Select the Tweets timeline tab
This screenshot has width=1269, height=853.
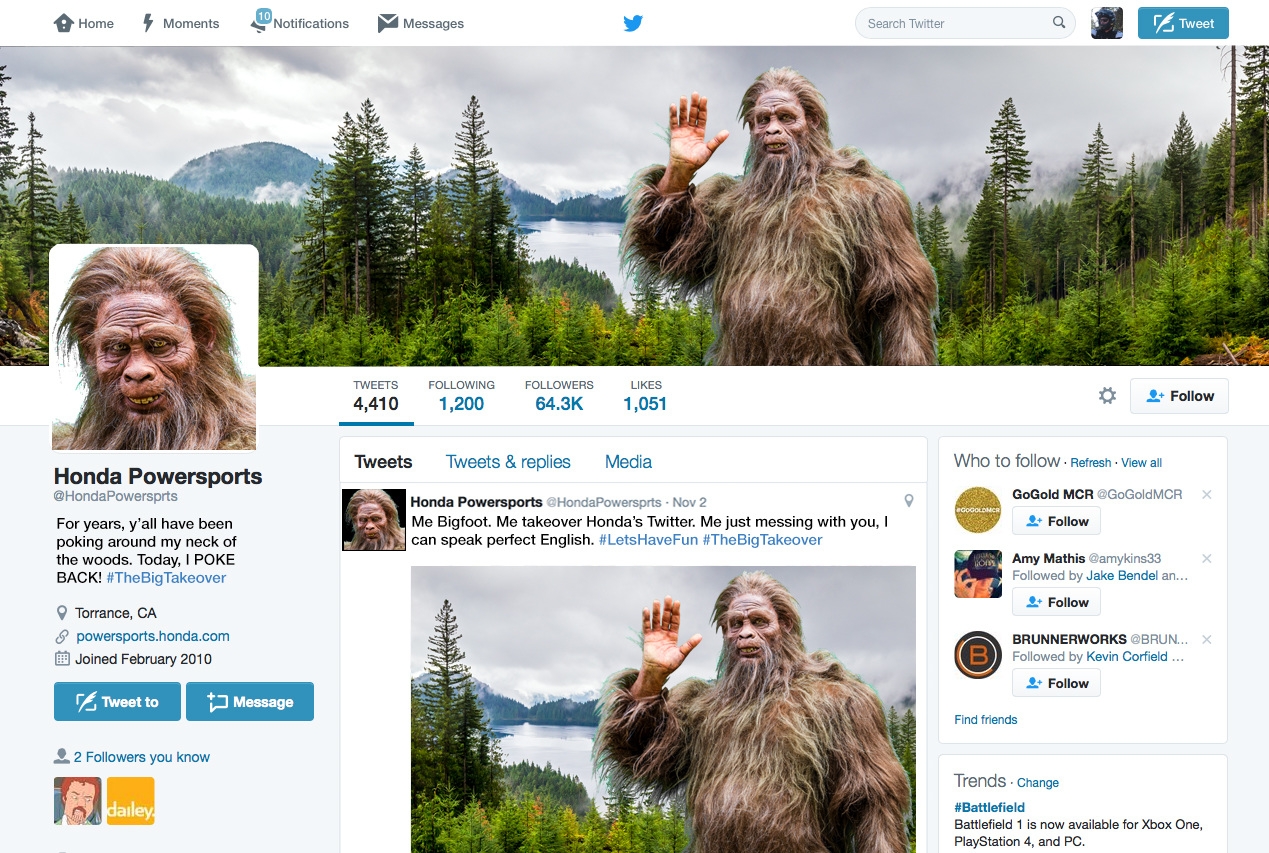pyautogui.click(x=383, y=462)
